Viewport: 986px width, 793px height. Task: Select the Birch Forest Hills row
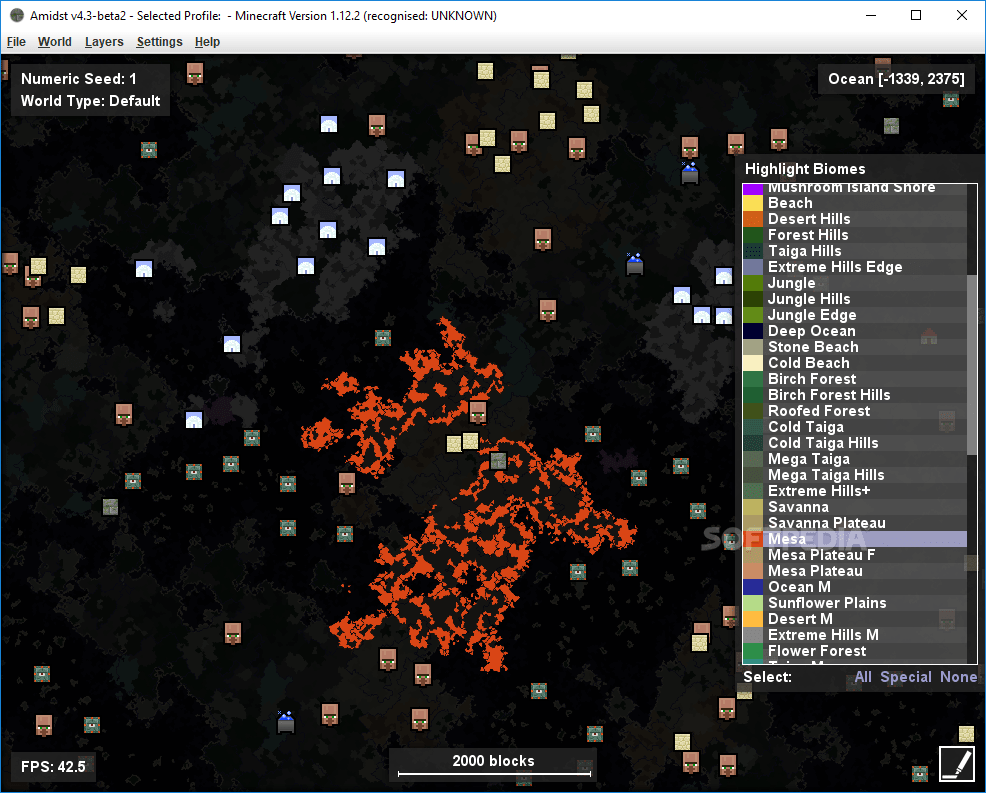click(x=855, y=395)
